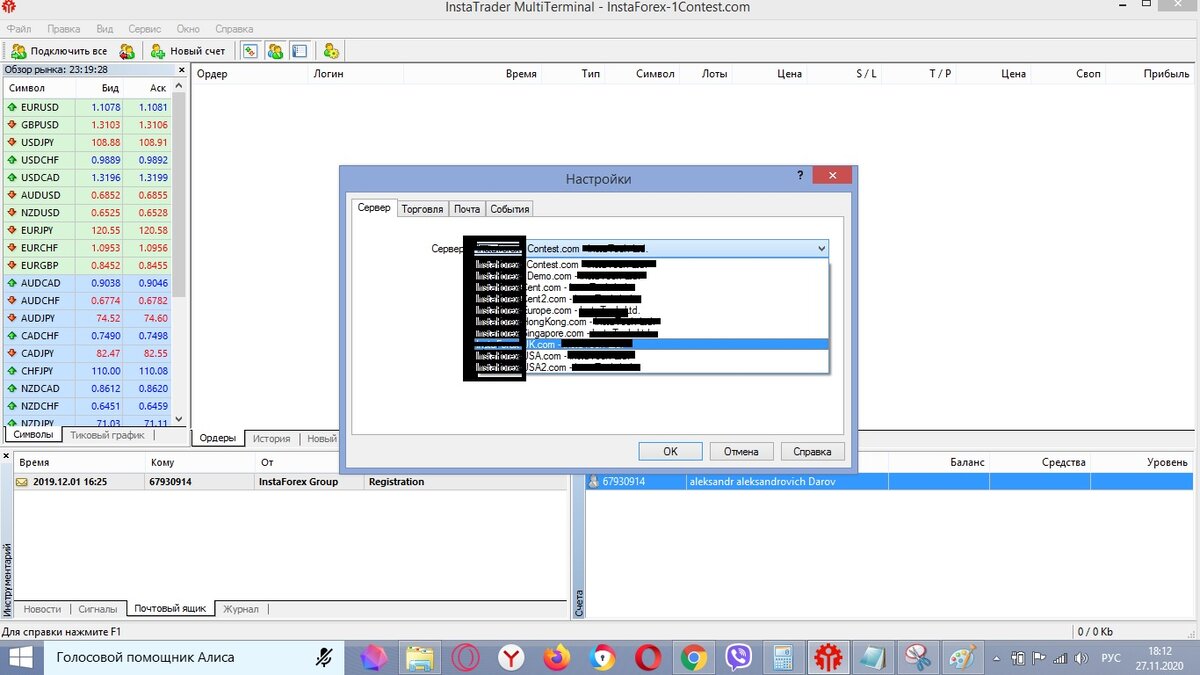Select HongKong.com in the server list
This screenshot has width=1200, height=675.
[647, 322]
